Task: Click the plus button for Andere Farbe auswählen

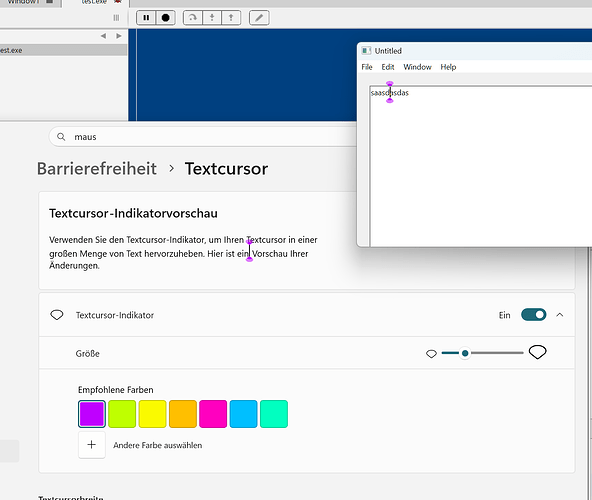Action: click(92, 445)
